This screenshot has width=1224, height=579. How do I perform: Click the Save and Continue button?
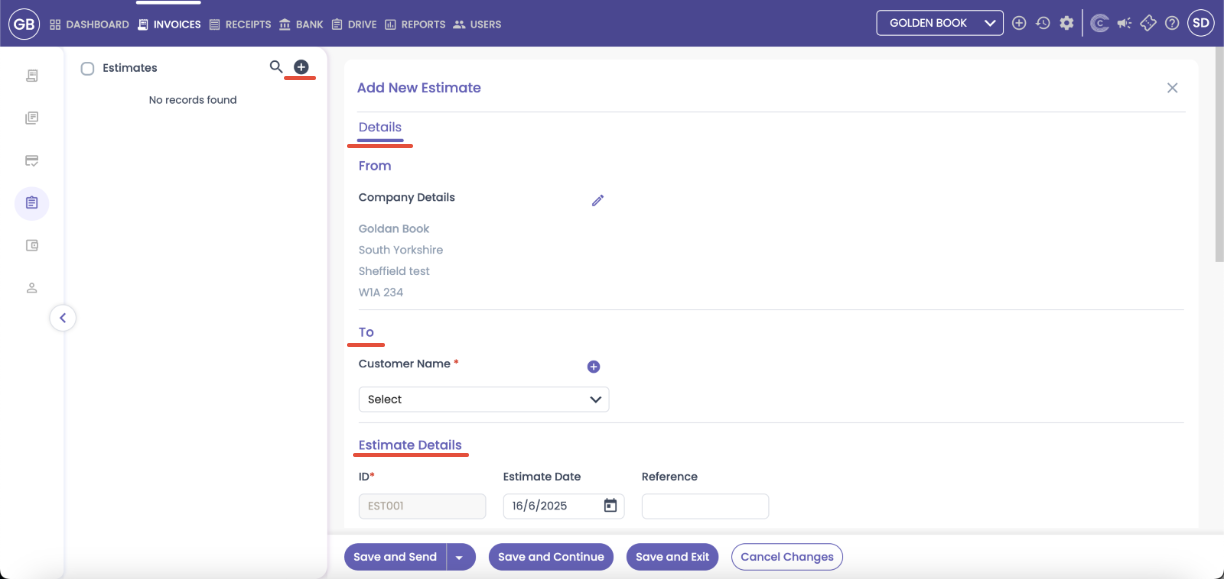pos(551,557)
